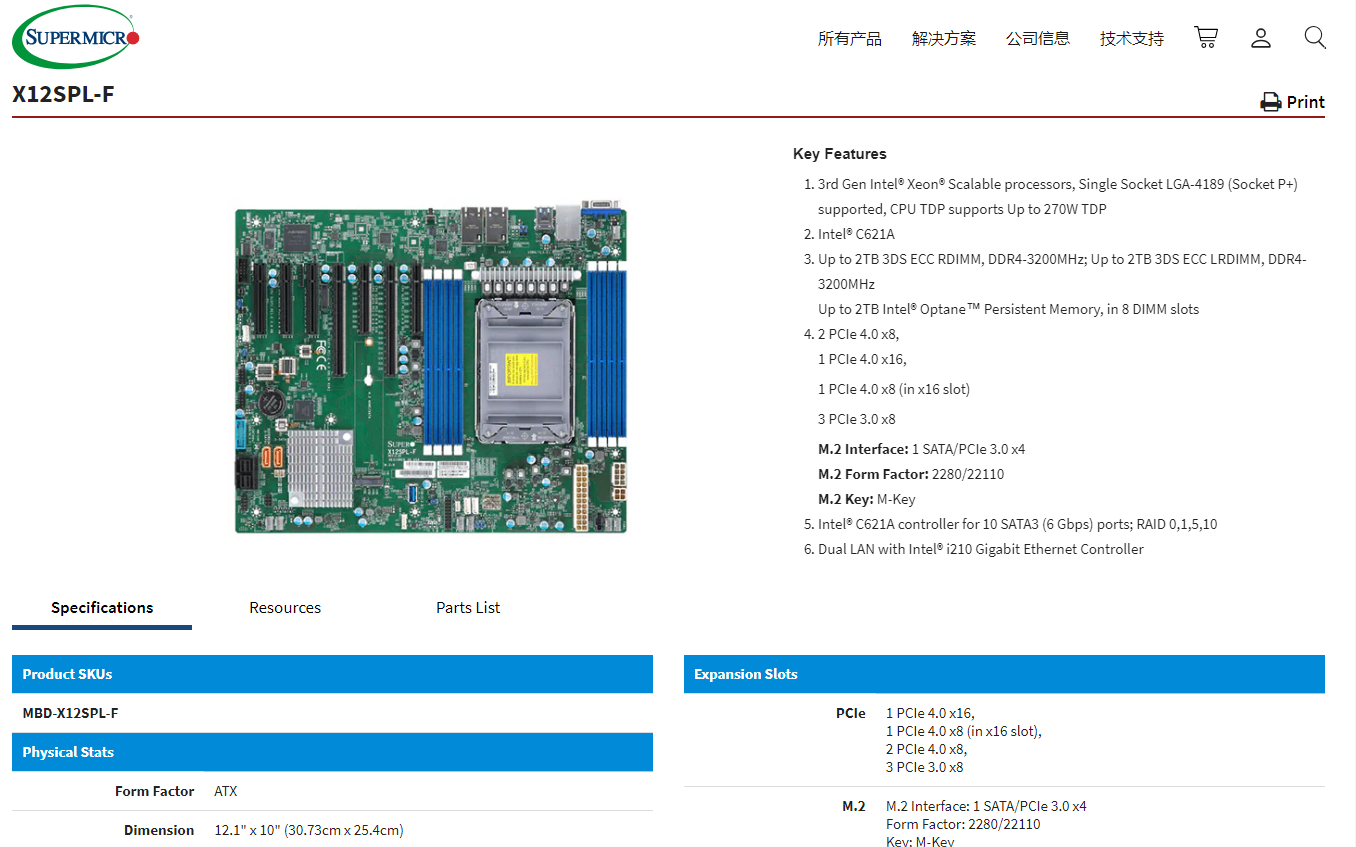1356x847 pixels.
Task: Collapse the Physical Stats section header
Action: [332, 752]
